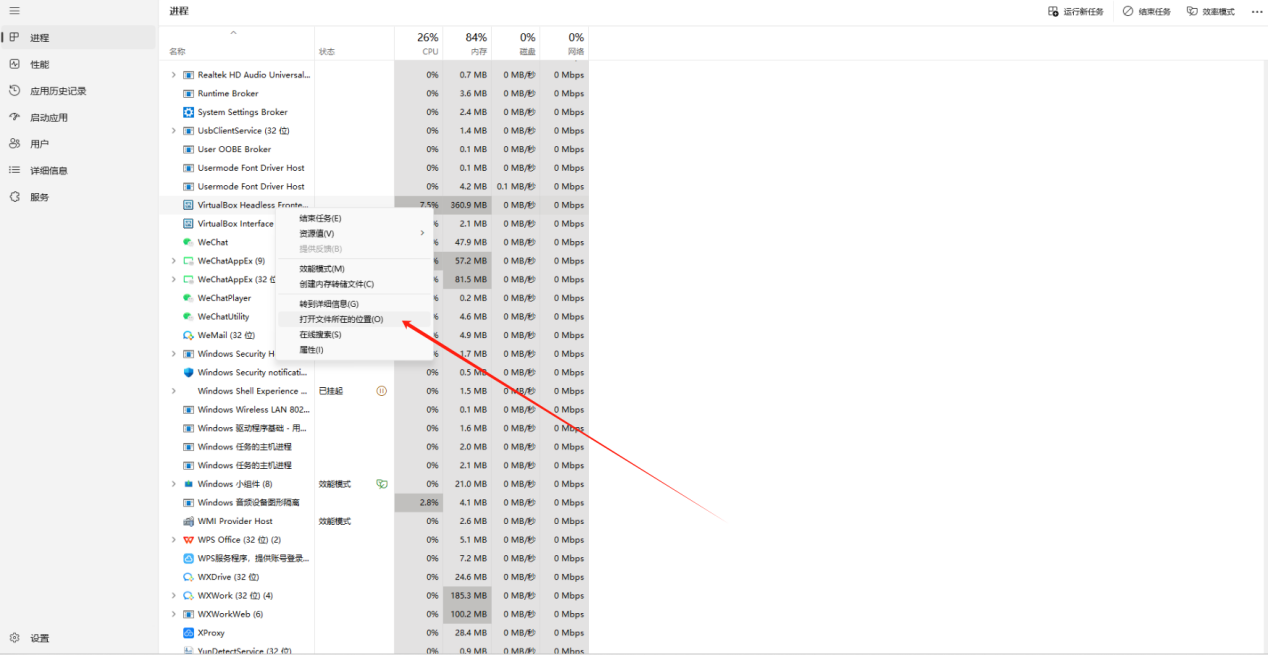1268x655 pixels.
Task: Sort by the 网络 column header
Action: click(565, 43)
